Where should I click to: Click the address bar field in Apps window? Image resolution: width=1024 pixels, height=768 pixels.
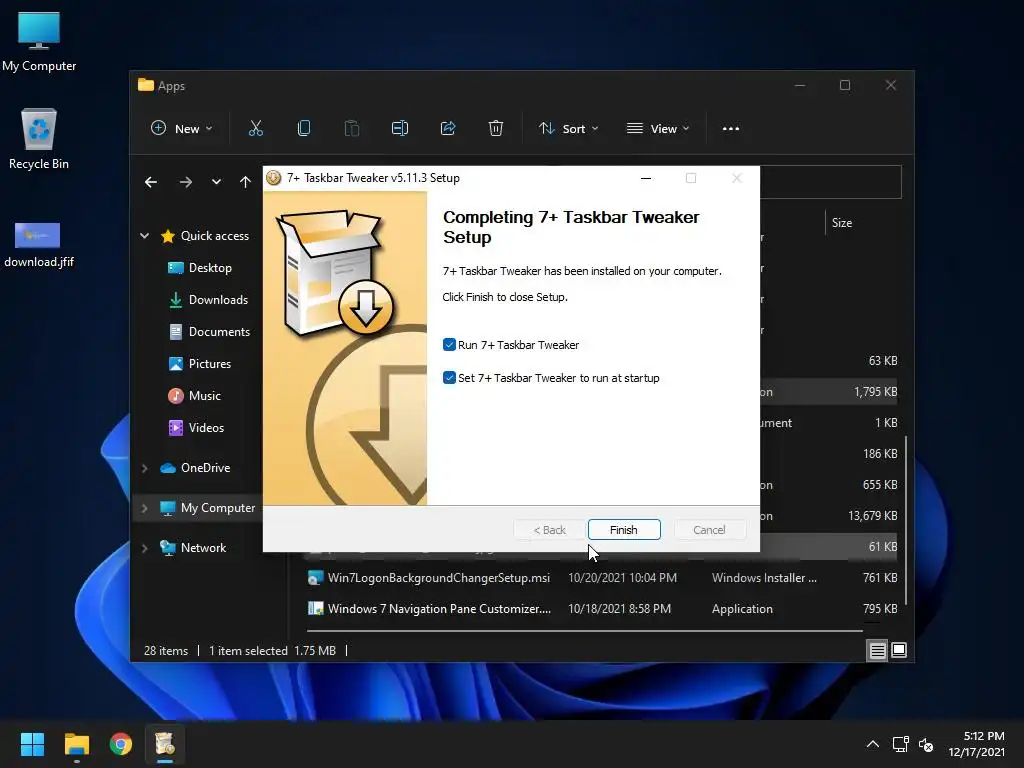(x=831, y=182)
